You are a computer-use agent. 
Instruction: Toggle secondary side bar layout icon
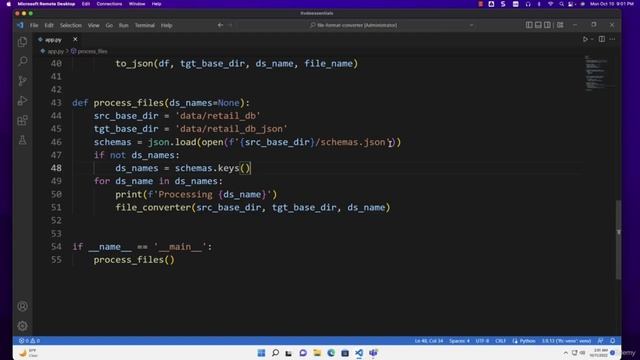pos(547,25)
